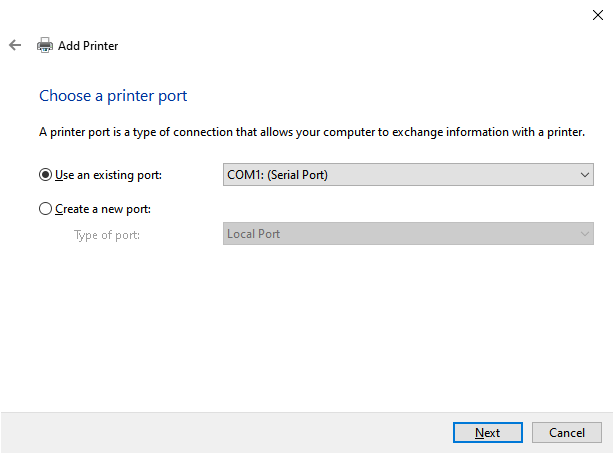Open the COM1: (Serial Port) dropdown
This screenshot has height=454, width=614.
[408, 175]
